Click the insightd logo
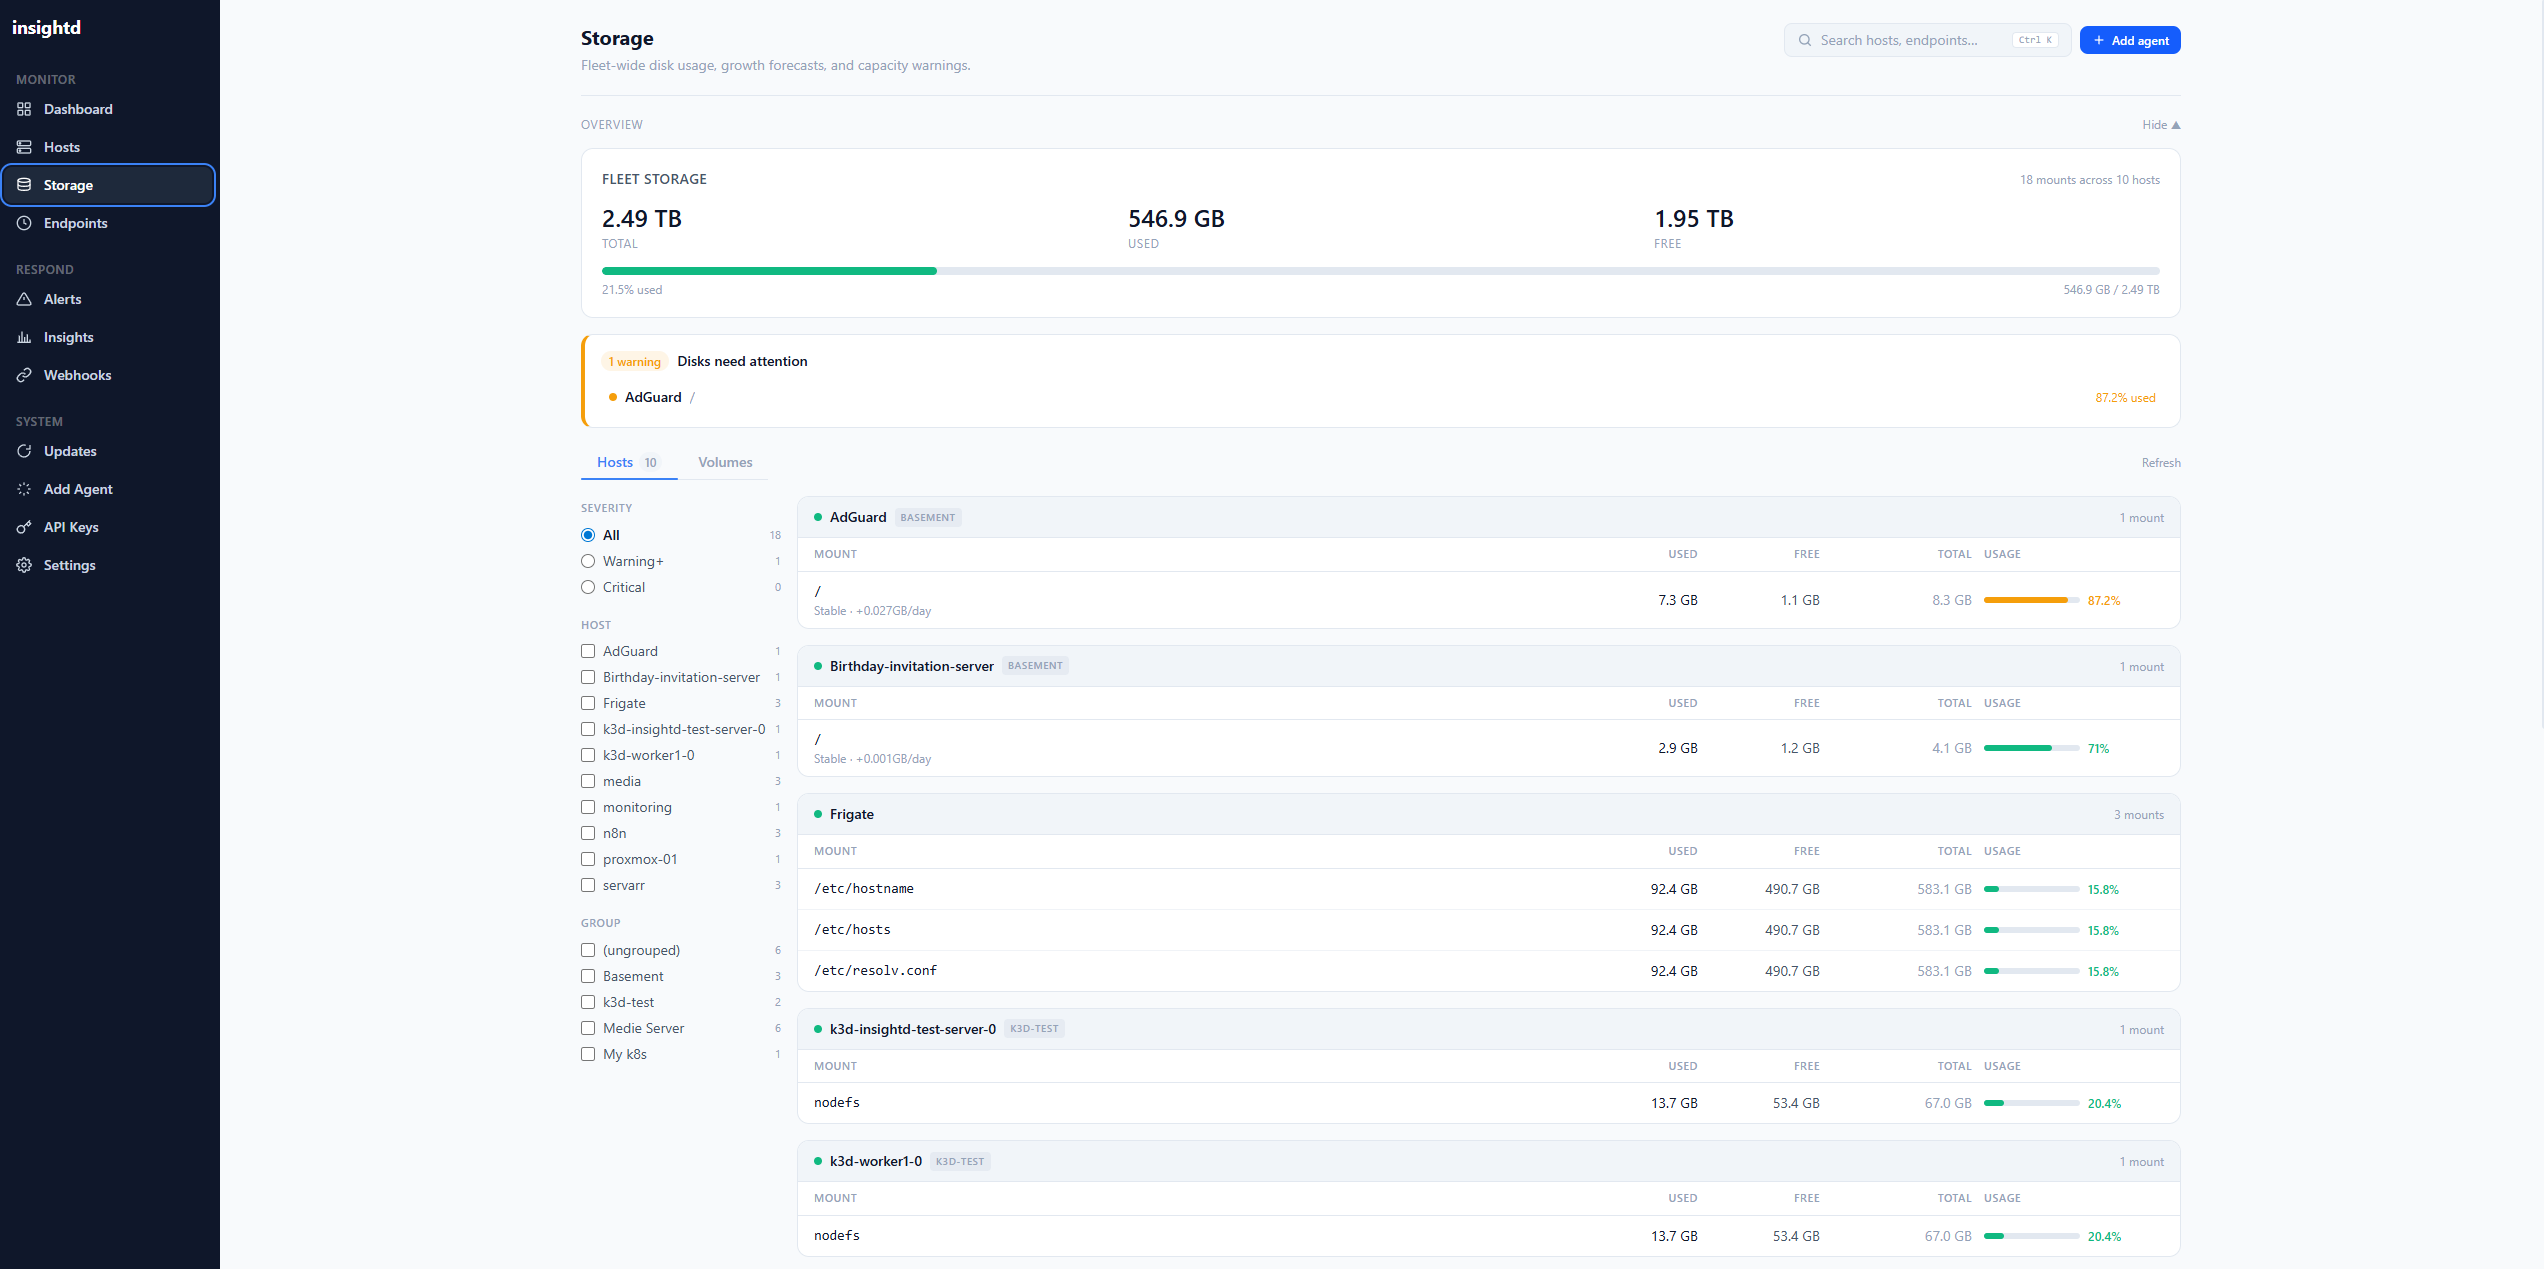Screen dimensions: 2544x1269 click(46, 27)
